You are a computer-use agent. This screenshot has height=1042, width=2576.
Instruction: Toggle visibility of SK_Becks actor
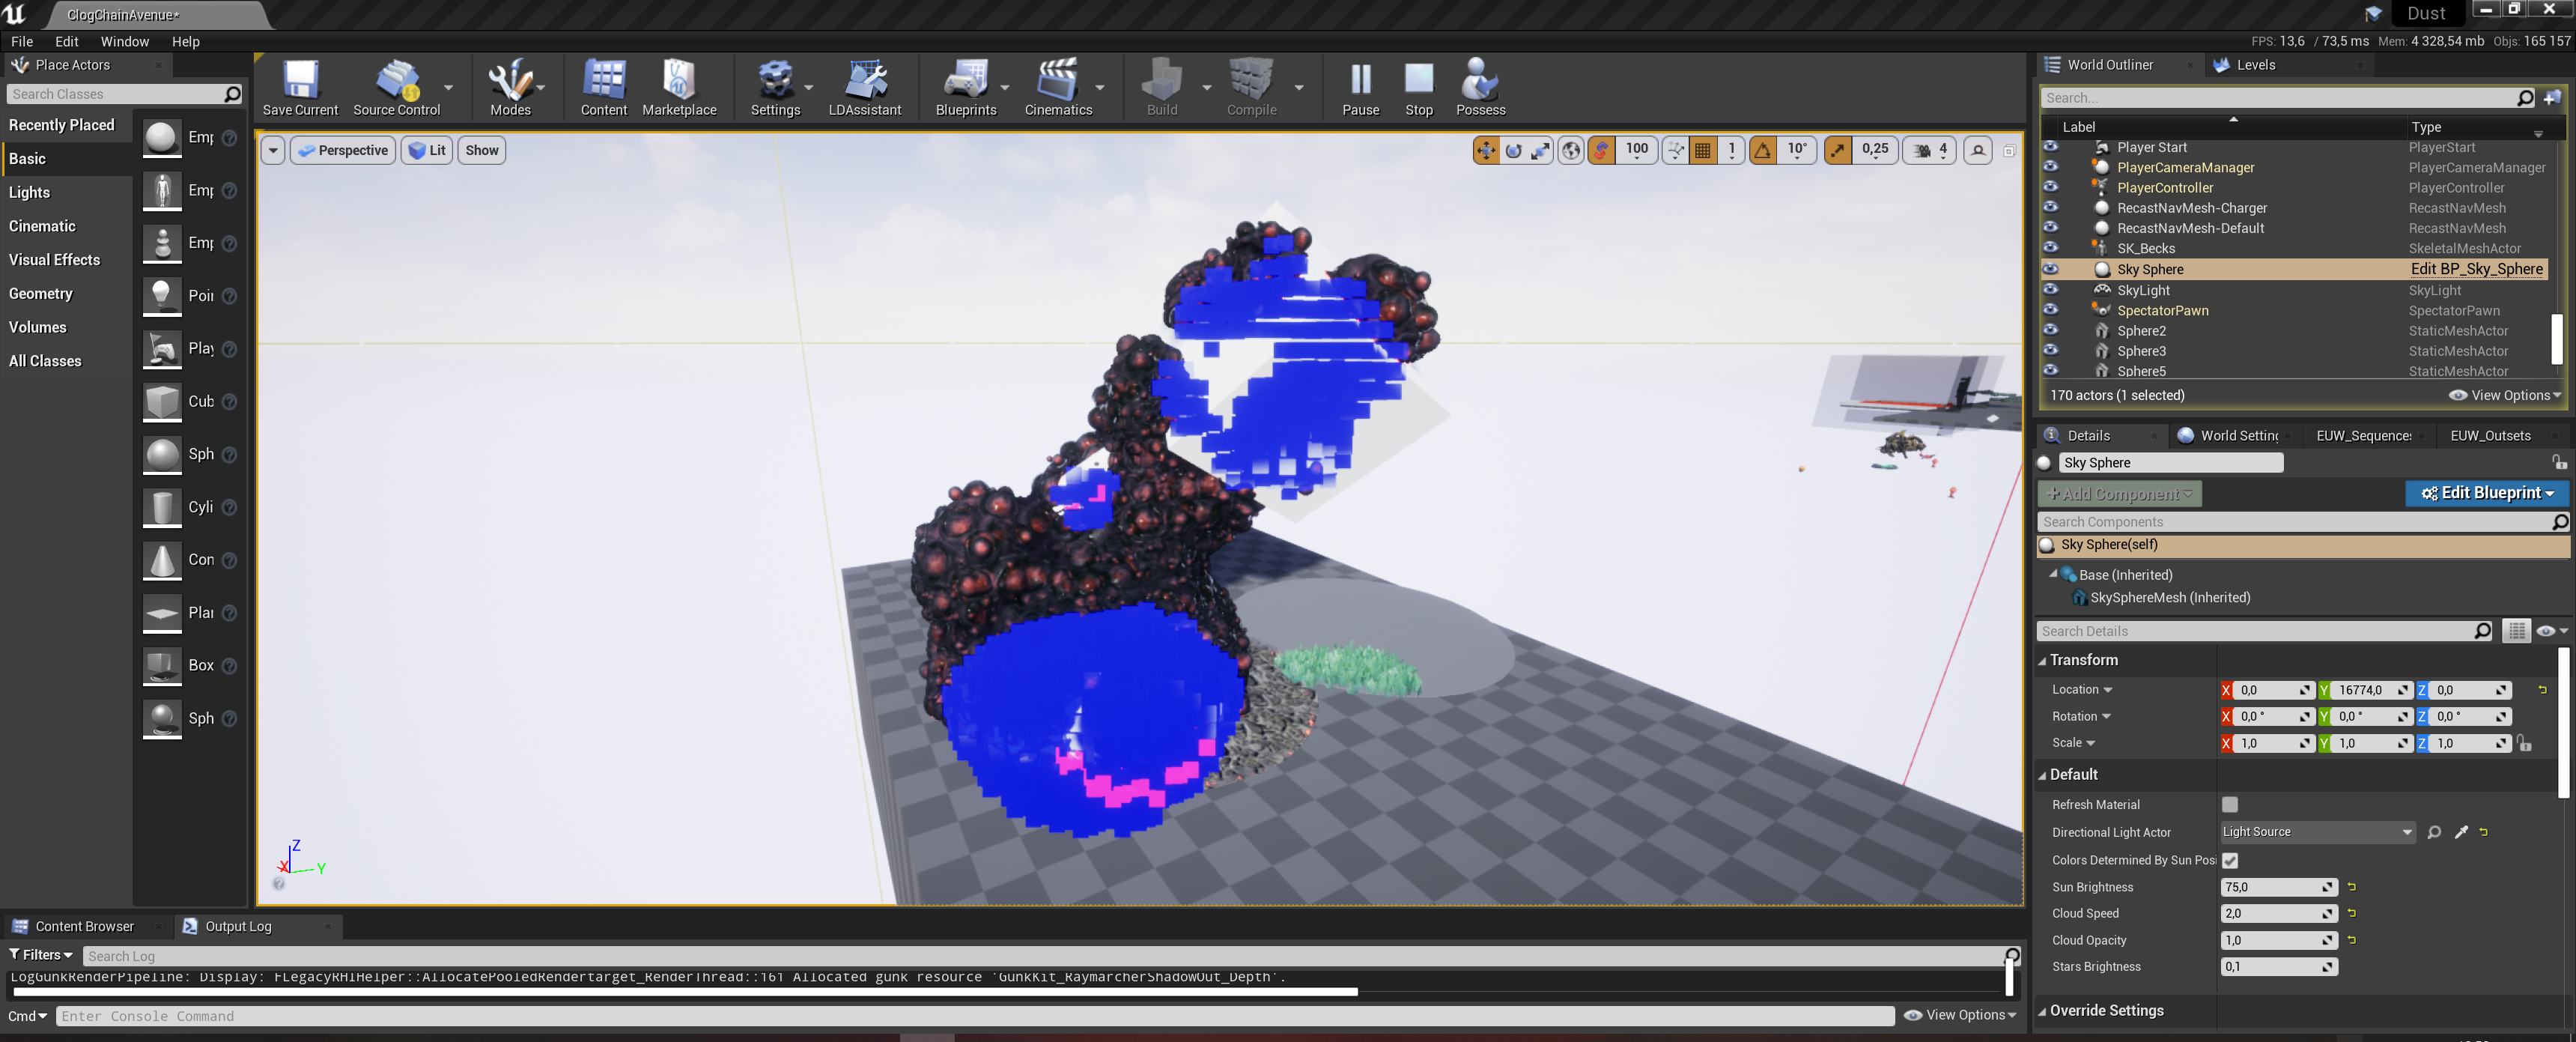point(2050,248)
